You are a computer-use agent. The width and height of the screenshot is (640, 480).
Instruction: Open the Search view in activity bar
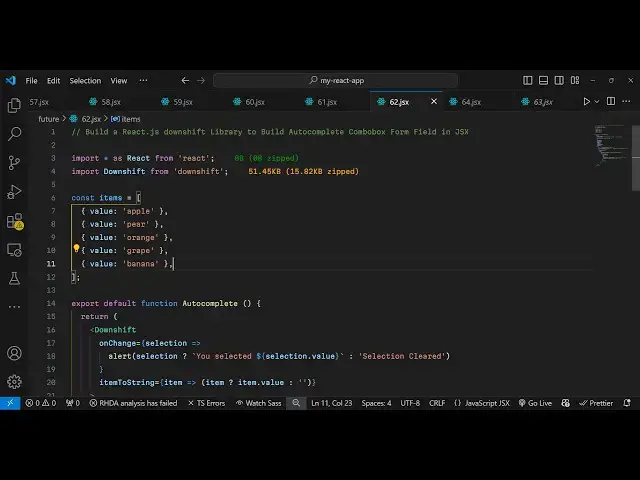pos(14,133)
